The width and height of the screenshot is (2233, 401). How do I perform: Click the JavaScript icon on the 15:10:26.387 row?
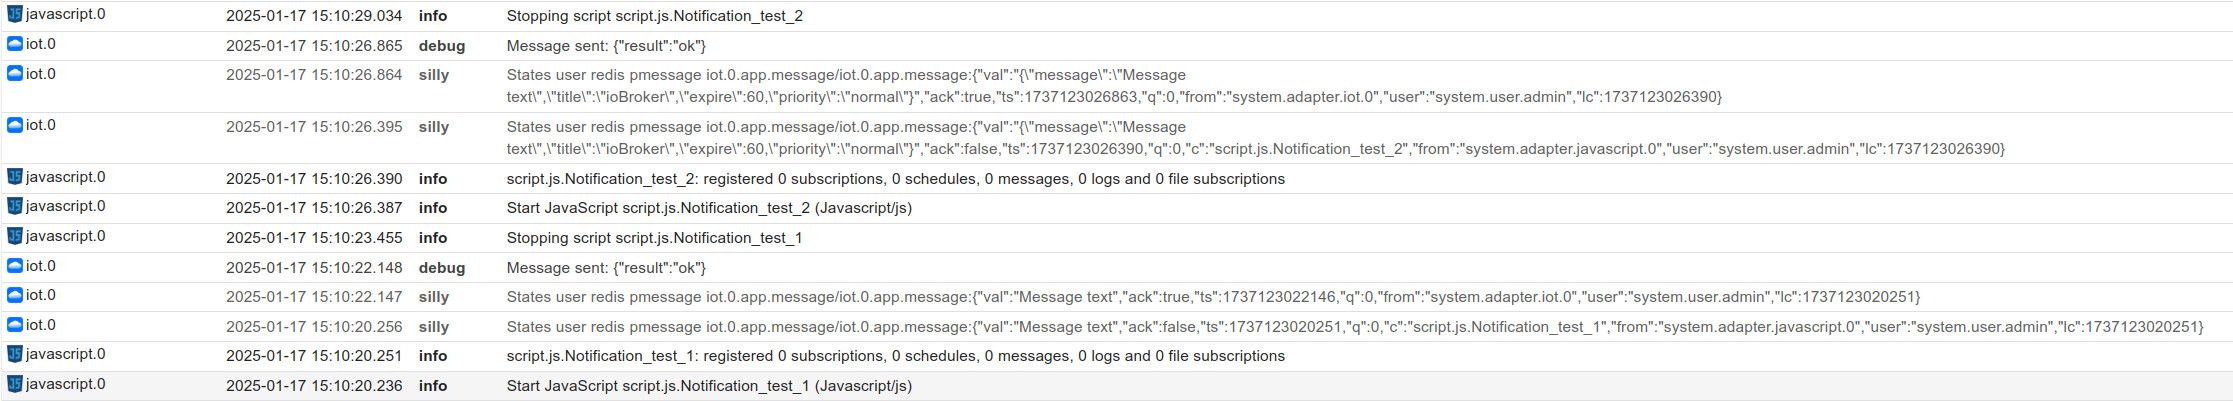click(15, 206)
